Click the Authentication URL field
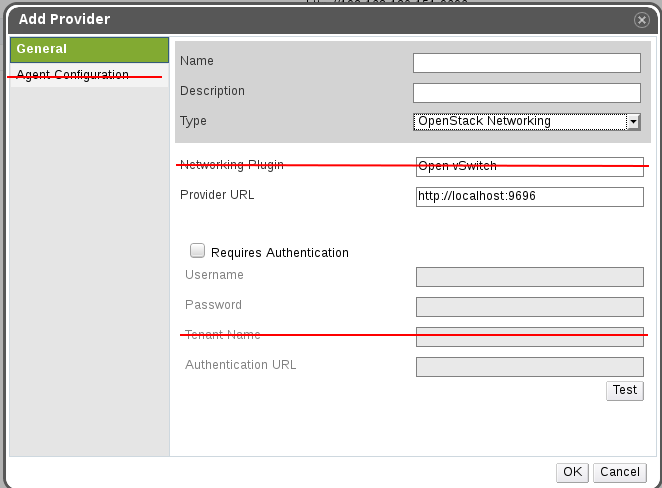 pyautogui.click(x=529, y=367)
